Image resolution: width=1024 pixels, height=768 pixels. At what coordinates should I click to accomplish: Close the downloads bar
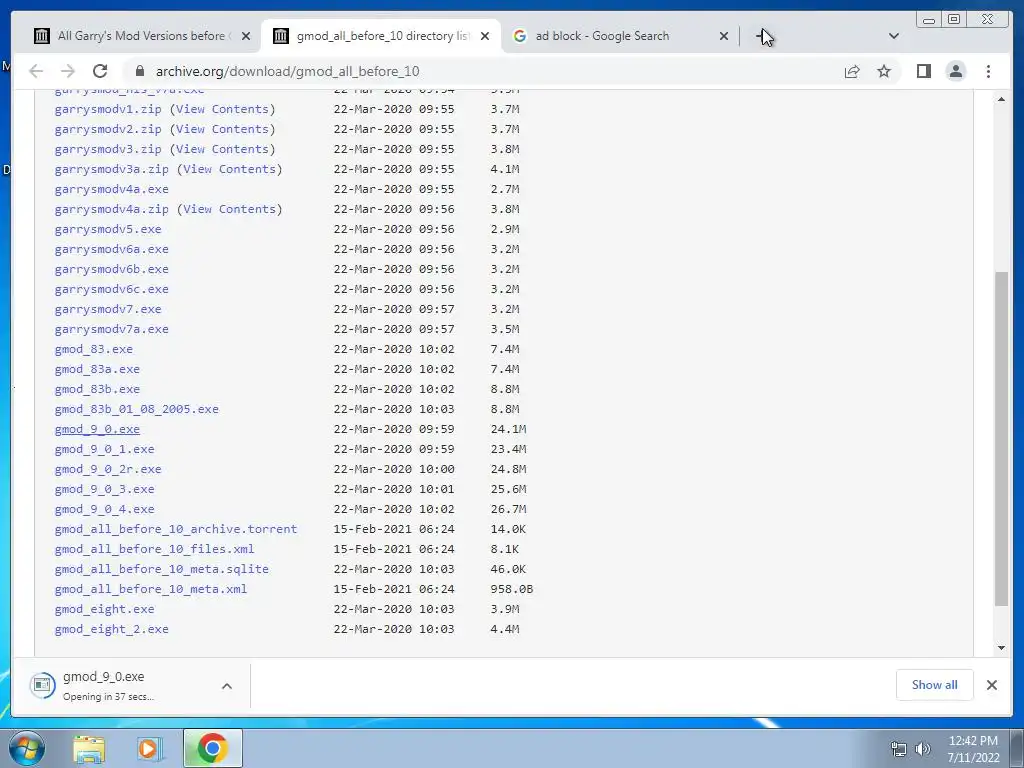point(991,684)
